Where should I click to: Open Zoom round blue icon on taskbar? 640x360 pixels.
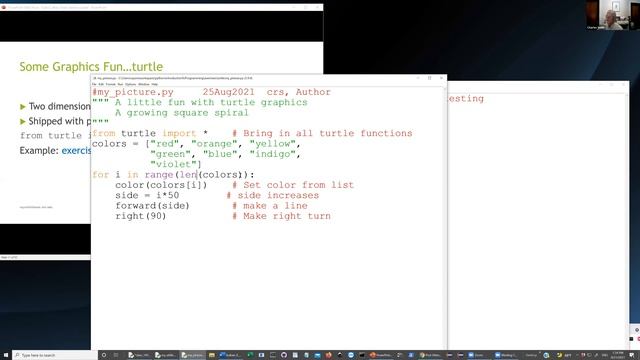(x=351, y=355)
